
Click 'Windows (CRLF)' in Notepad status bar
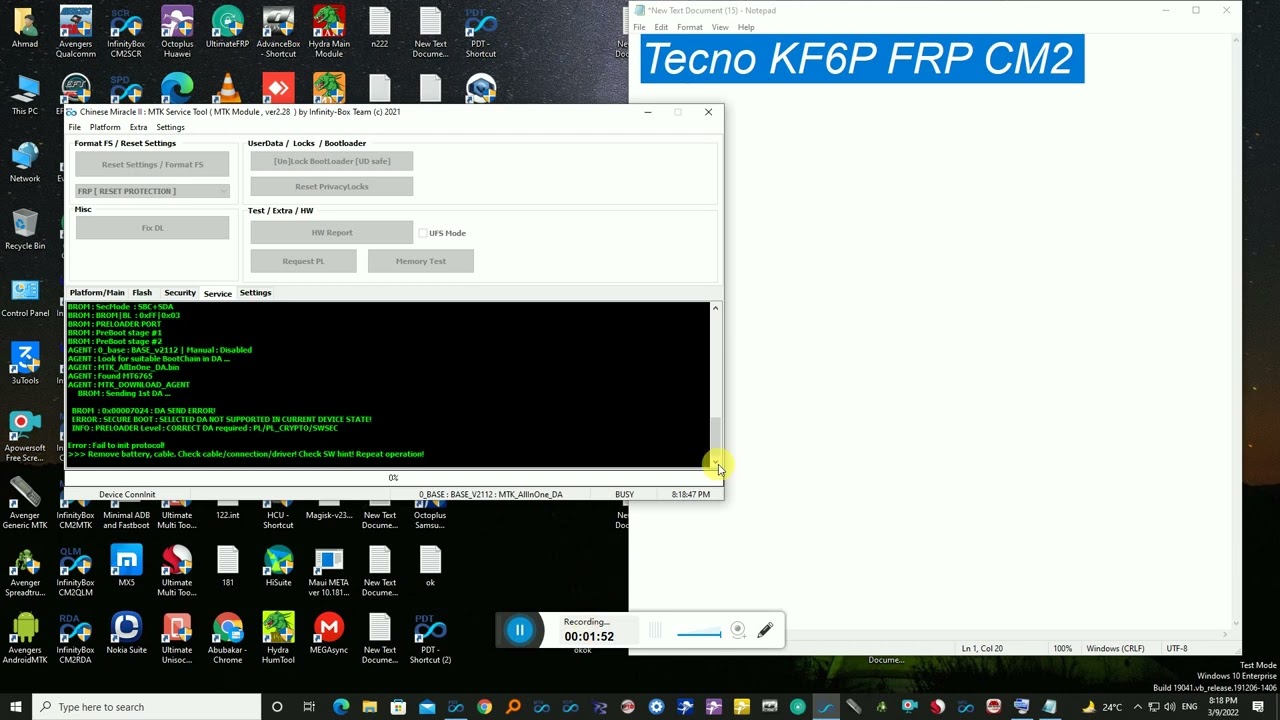[x=1116, y=649]
